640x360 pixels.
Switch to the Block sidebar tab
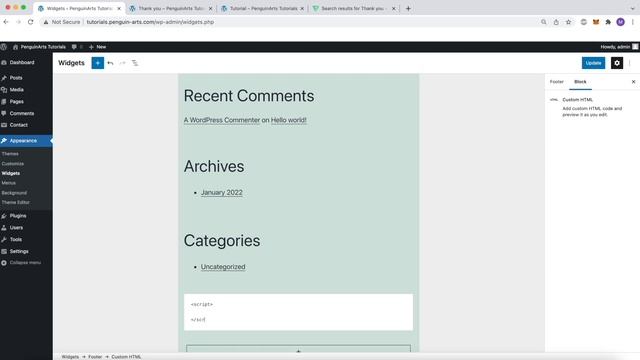click(x=580, y=82)
